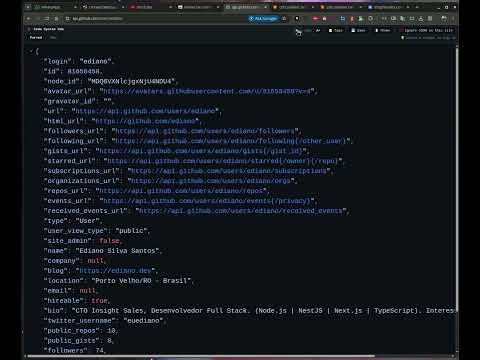This screenshot has width=480, height=360.
Task: Click the "ediano" login value
Action: coord(95,61)
